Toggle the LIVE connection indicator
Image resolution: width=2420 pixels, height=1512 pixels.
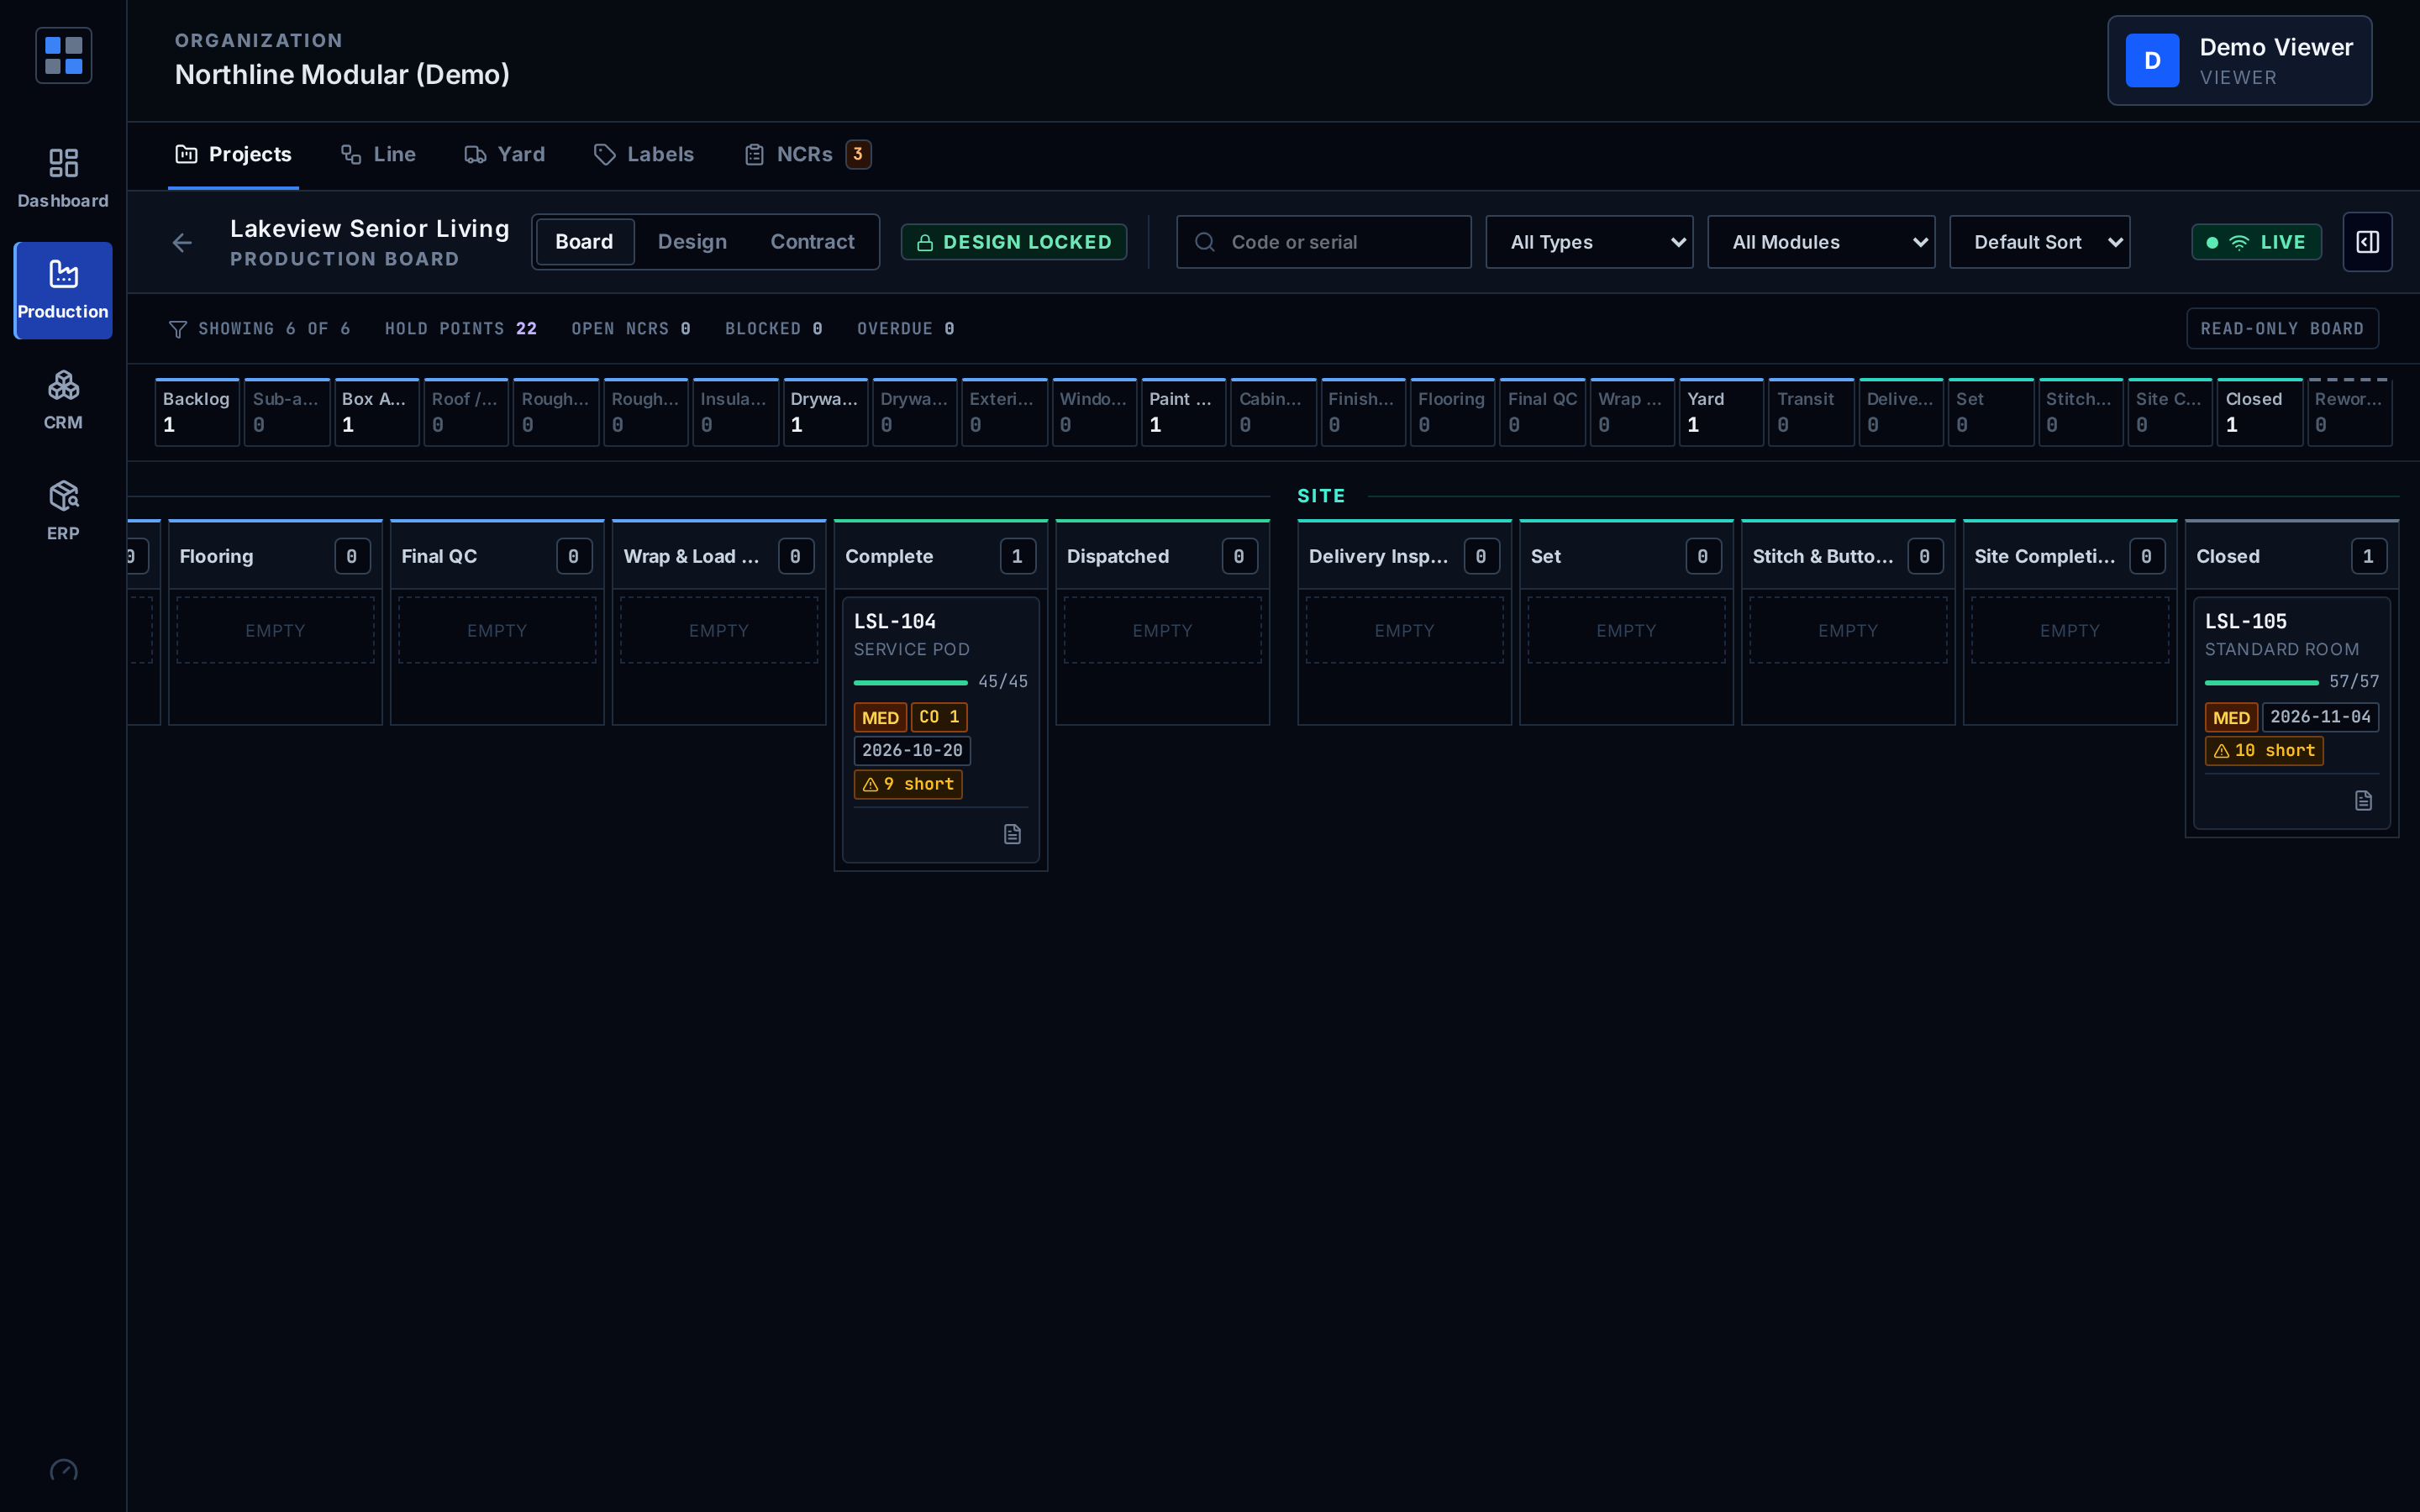pyautogui.click(x=2256, y=242)
